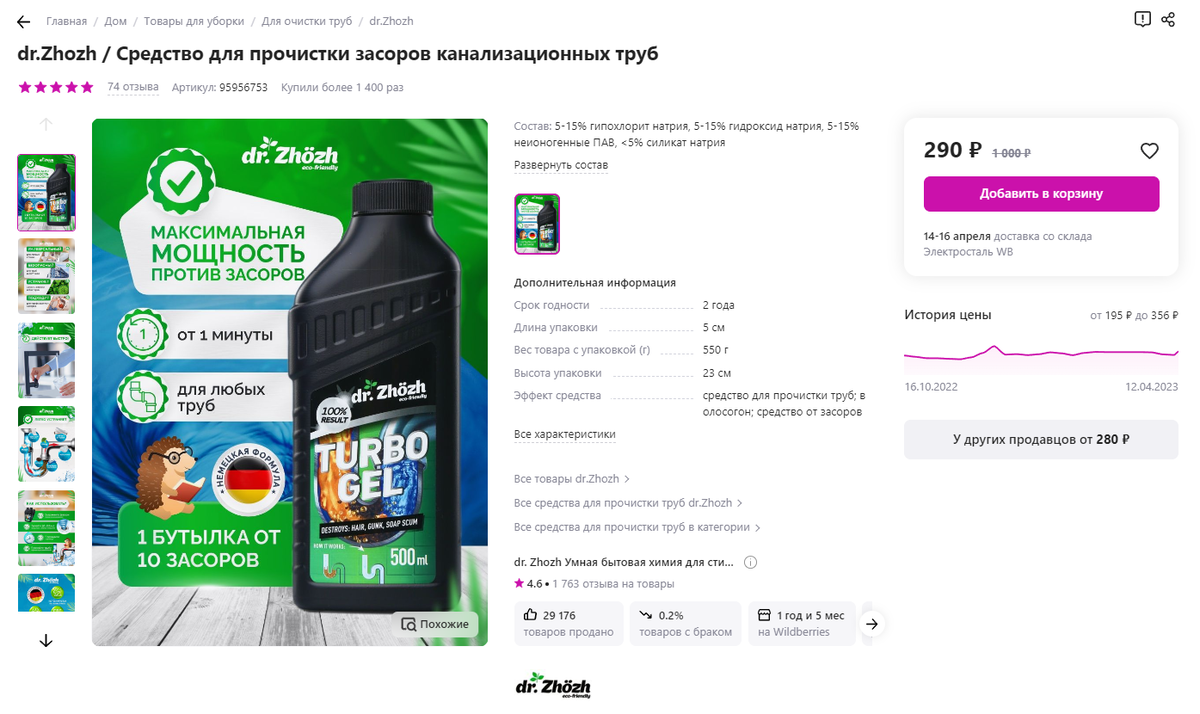
Task: Go back using the left arrow icon
Action: (24, 21)
